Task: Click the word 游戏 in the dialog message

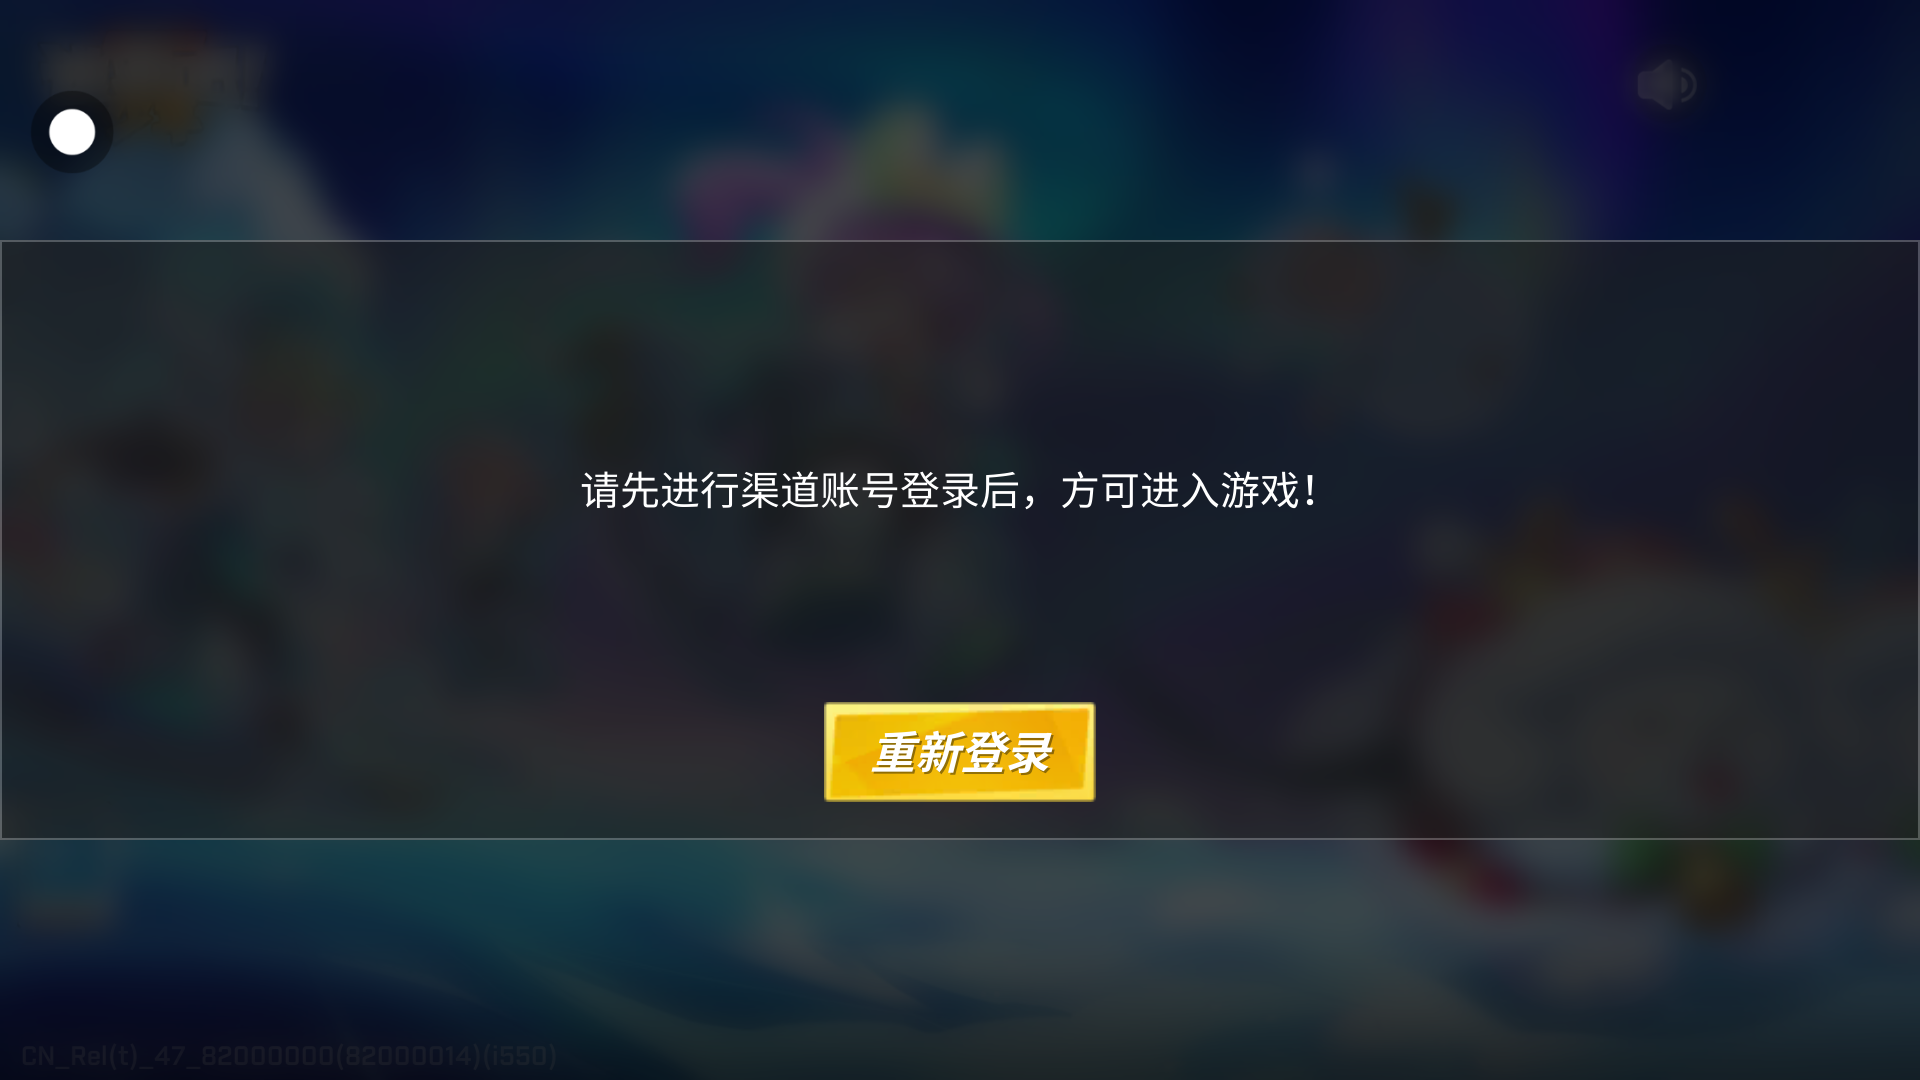Action: (1260, 491)
